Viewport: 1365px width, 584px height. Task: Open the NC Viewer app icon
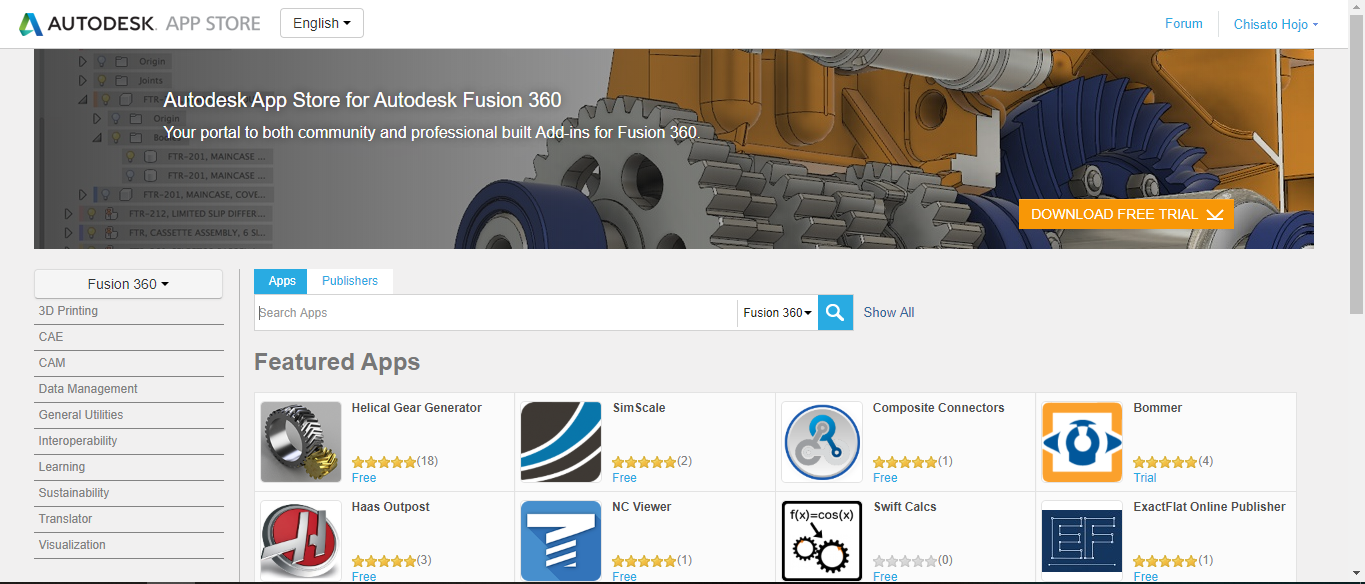tap(562, 541)
